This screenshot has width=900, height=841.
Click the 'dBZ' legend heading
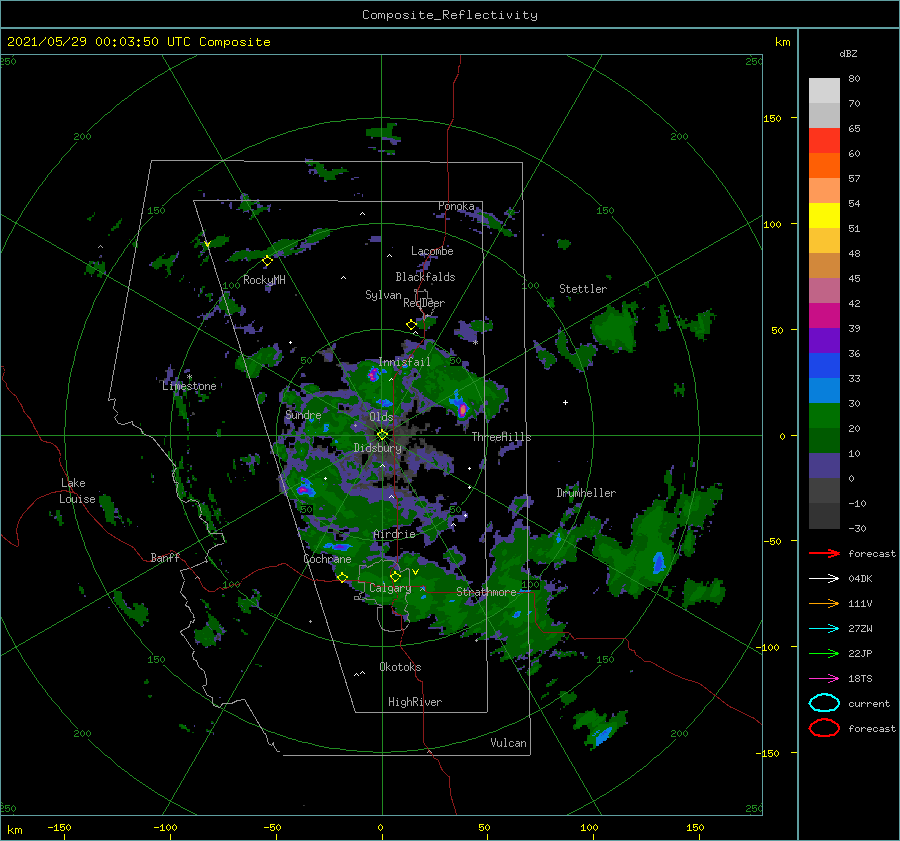pyautogui.click(x=848, y=53)
